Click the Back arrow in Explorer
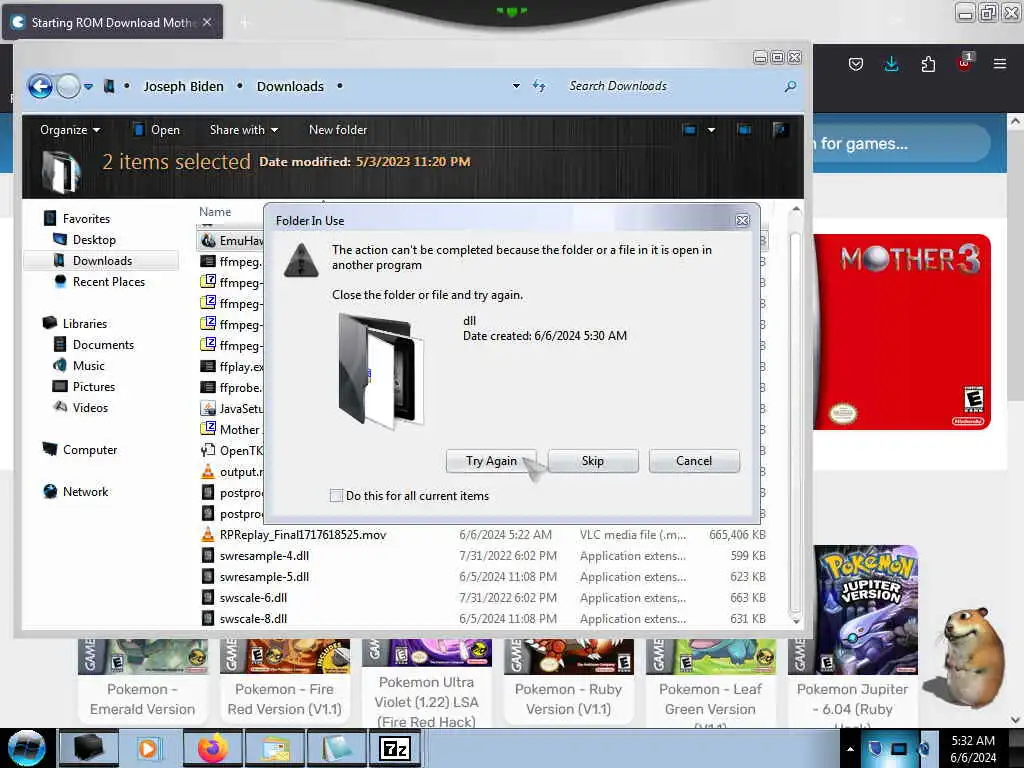1024x768 pixels. click(x=40, y=86)
